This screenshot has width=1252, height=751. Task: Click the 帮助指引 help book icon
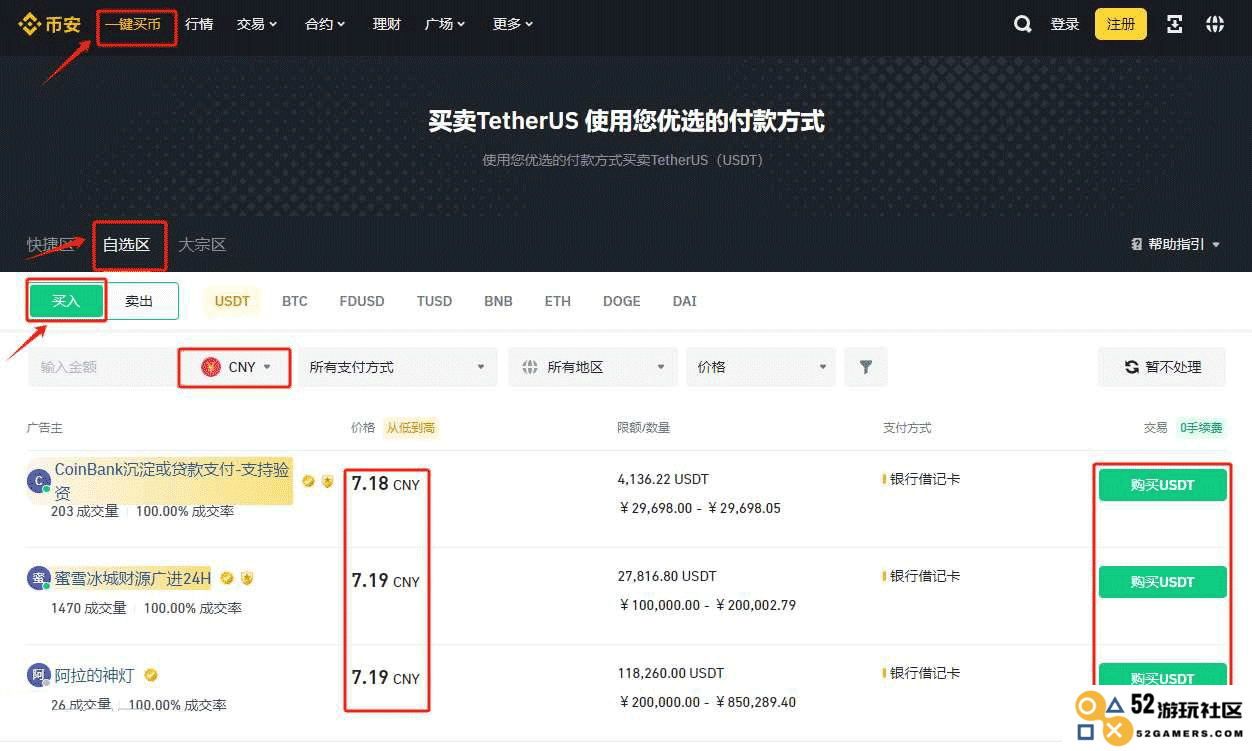coord(1137,244)
